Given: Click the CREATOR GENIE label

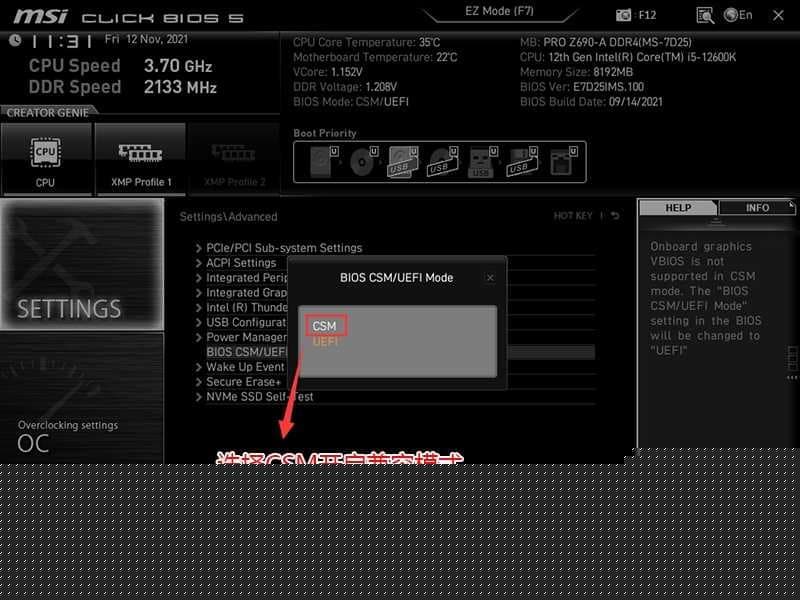Looking at the screenshot, I should click(x=47, y=113).
